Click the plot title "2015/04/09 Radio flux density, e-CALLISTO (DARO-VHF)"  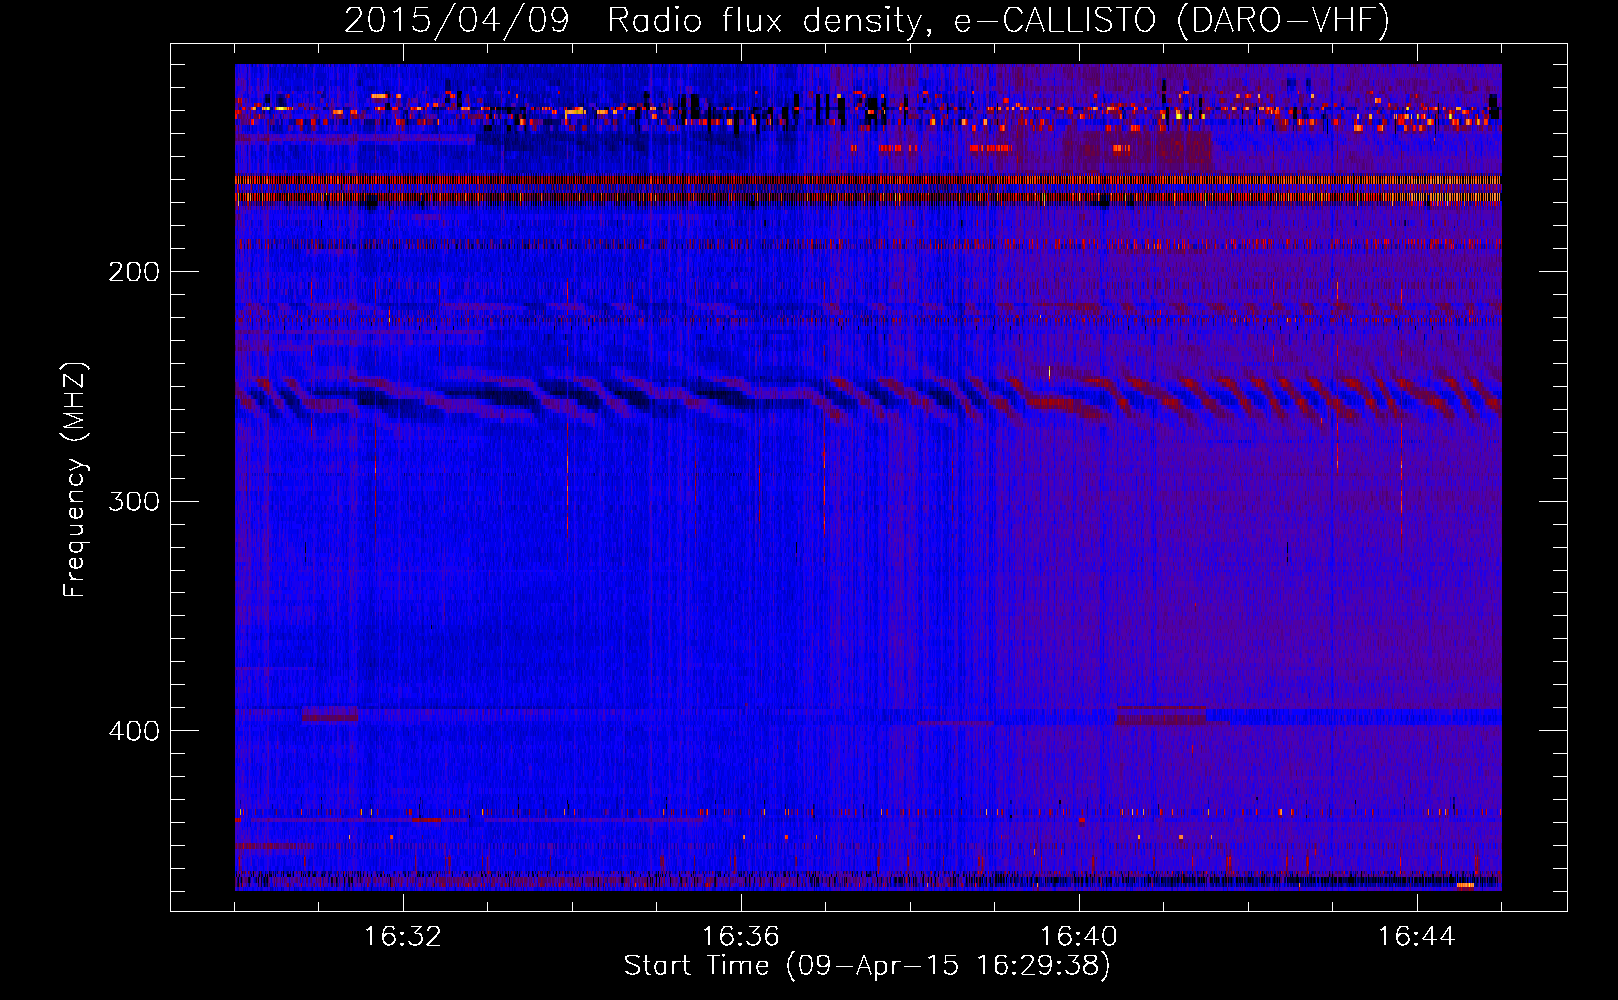pos(867,20)
